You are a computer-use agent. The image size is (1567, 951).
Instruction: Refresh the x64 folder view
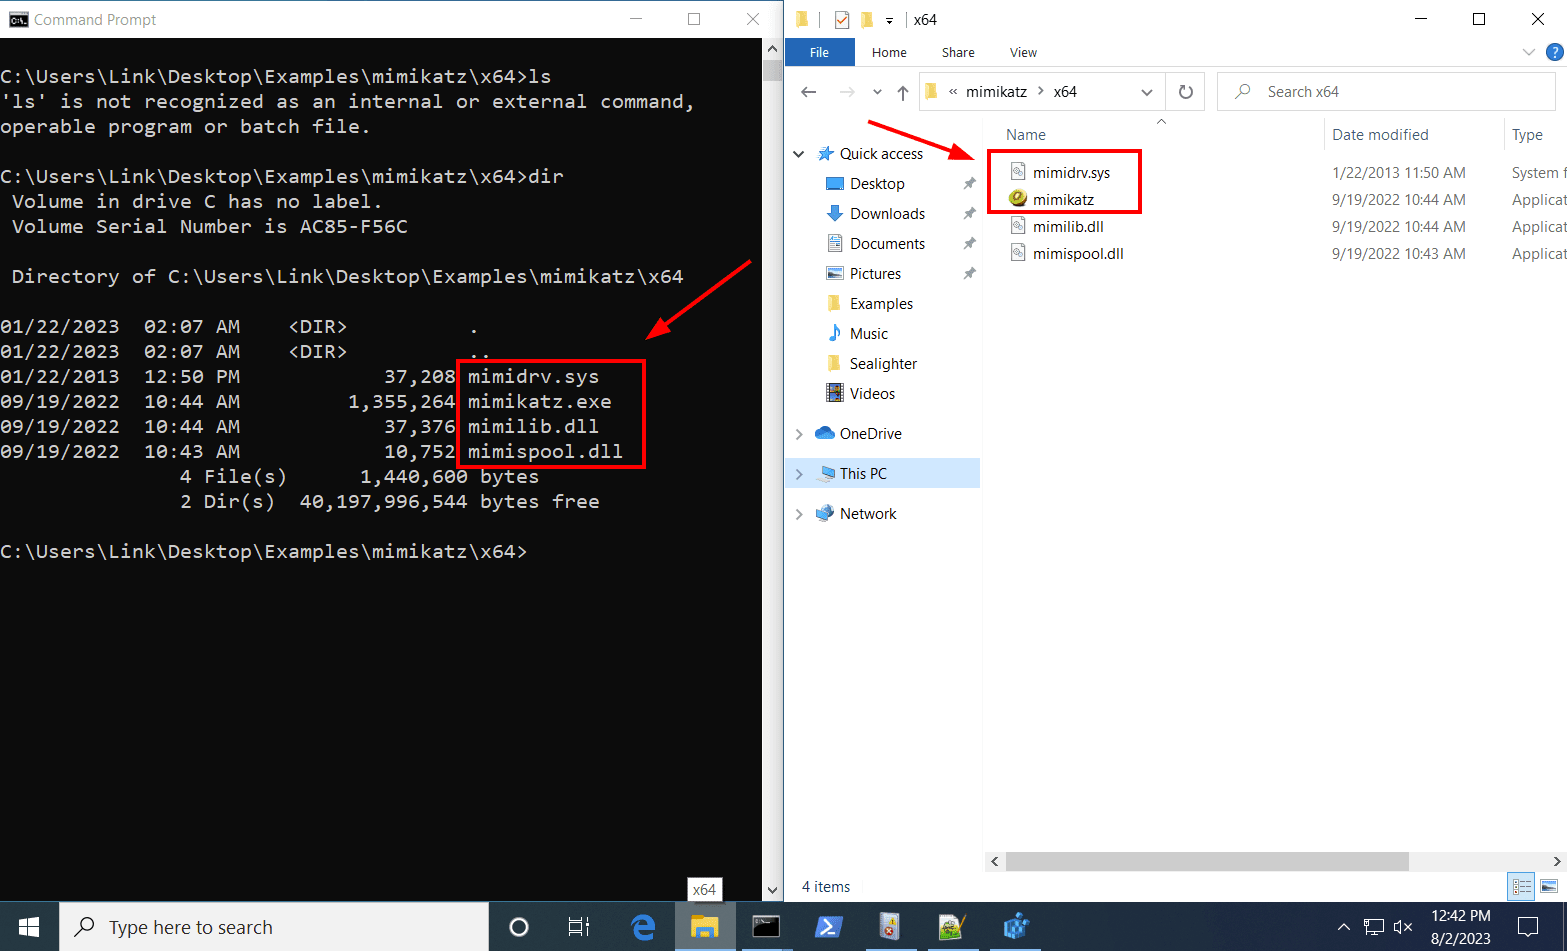(1186, 92)
